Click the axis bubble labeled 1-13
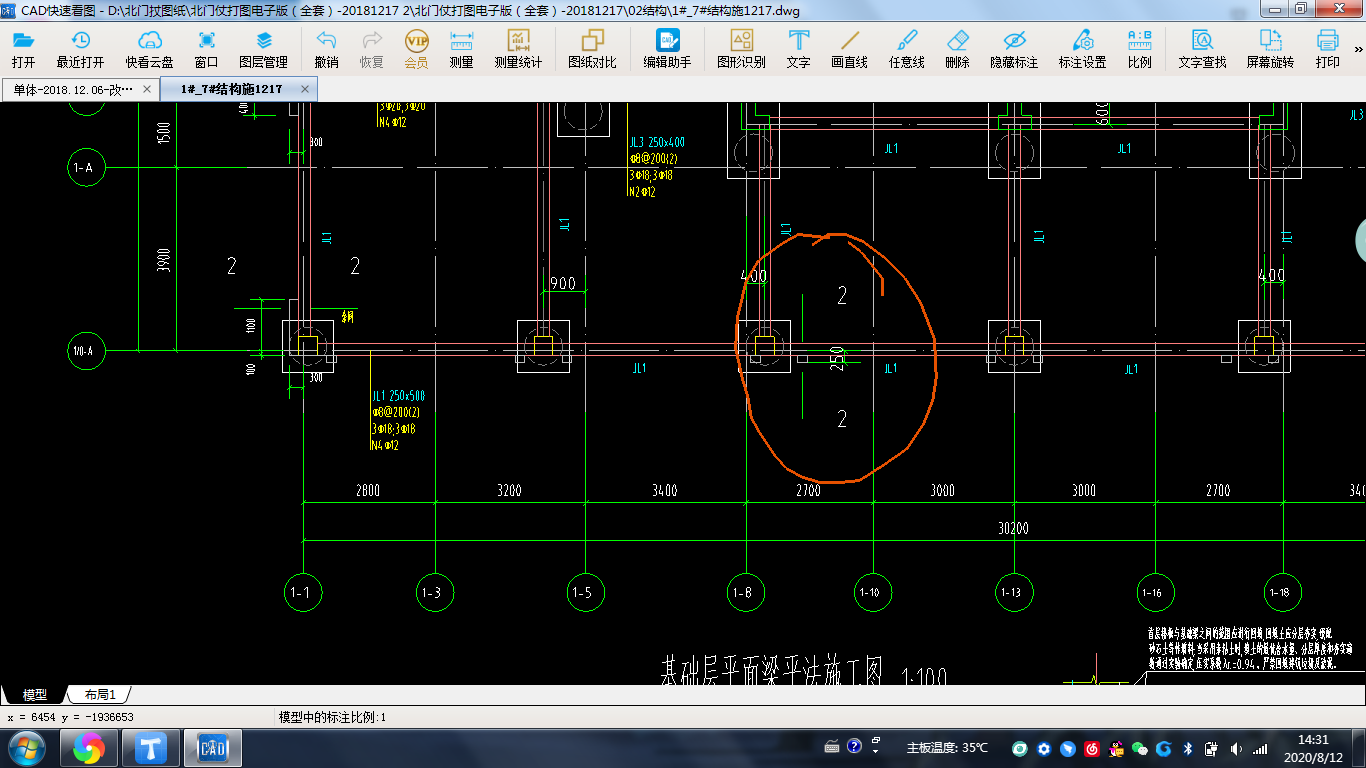The height and width of the screenshot is (768, 1366). pos(1012,592)
